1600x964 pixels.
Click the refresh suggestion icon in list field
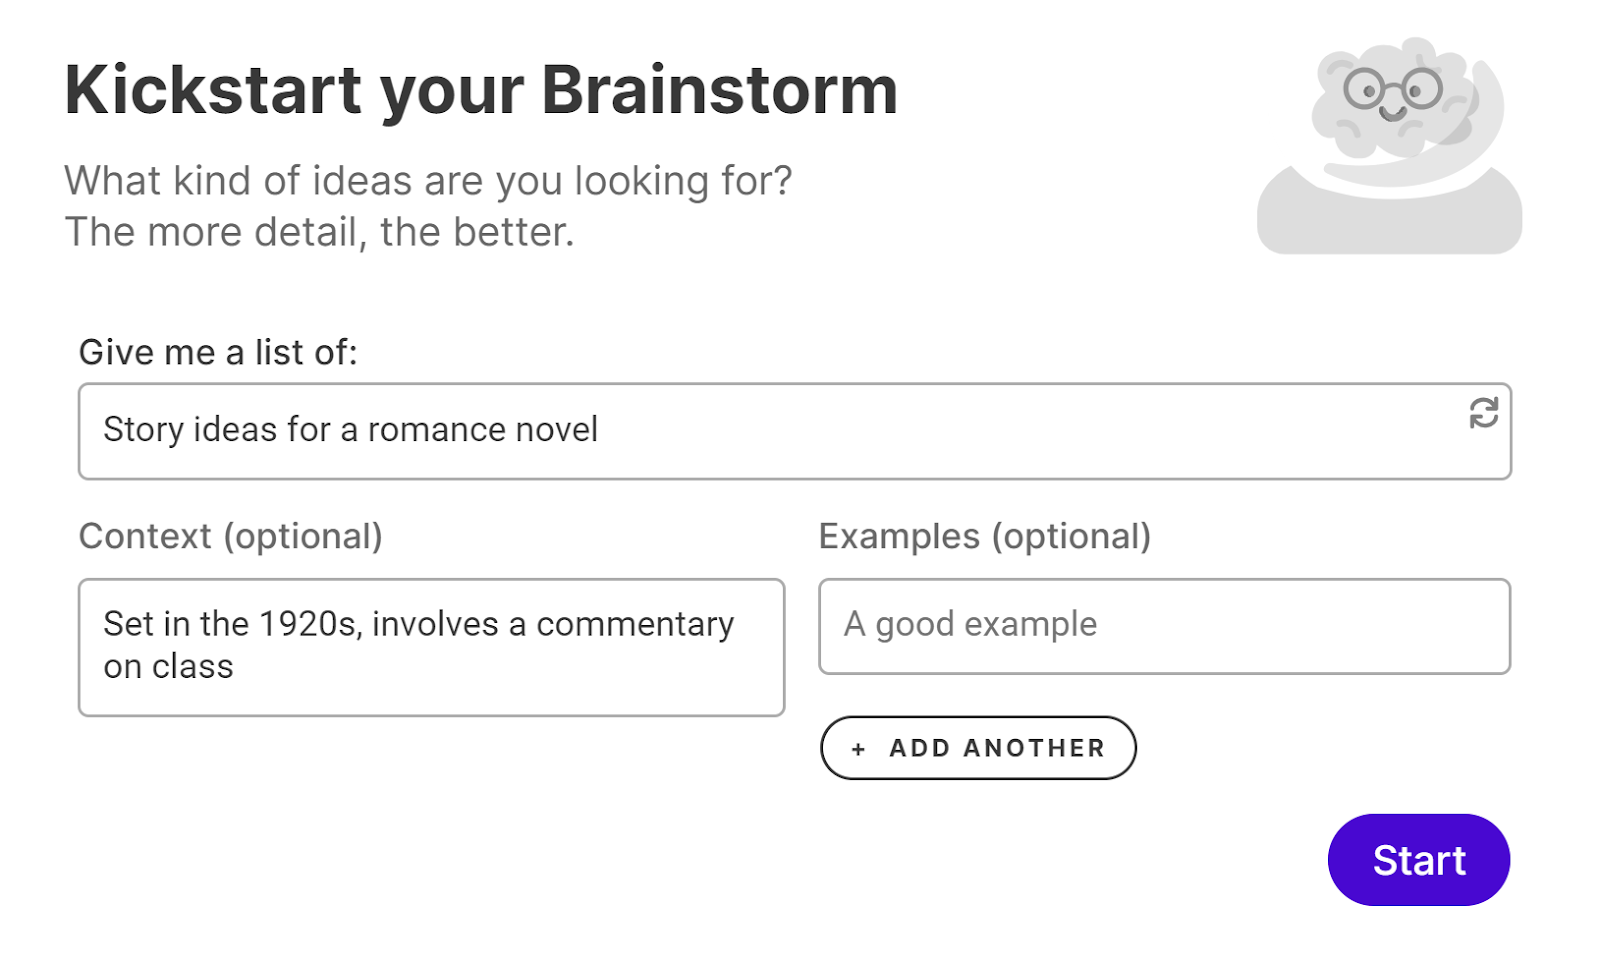click(x=1483, y=412)
